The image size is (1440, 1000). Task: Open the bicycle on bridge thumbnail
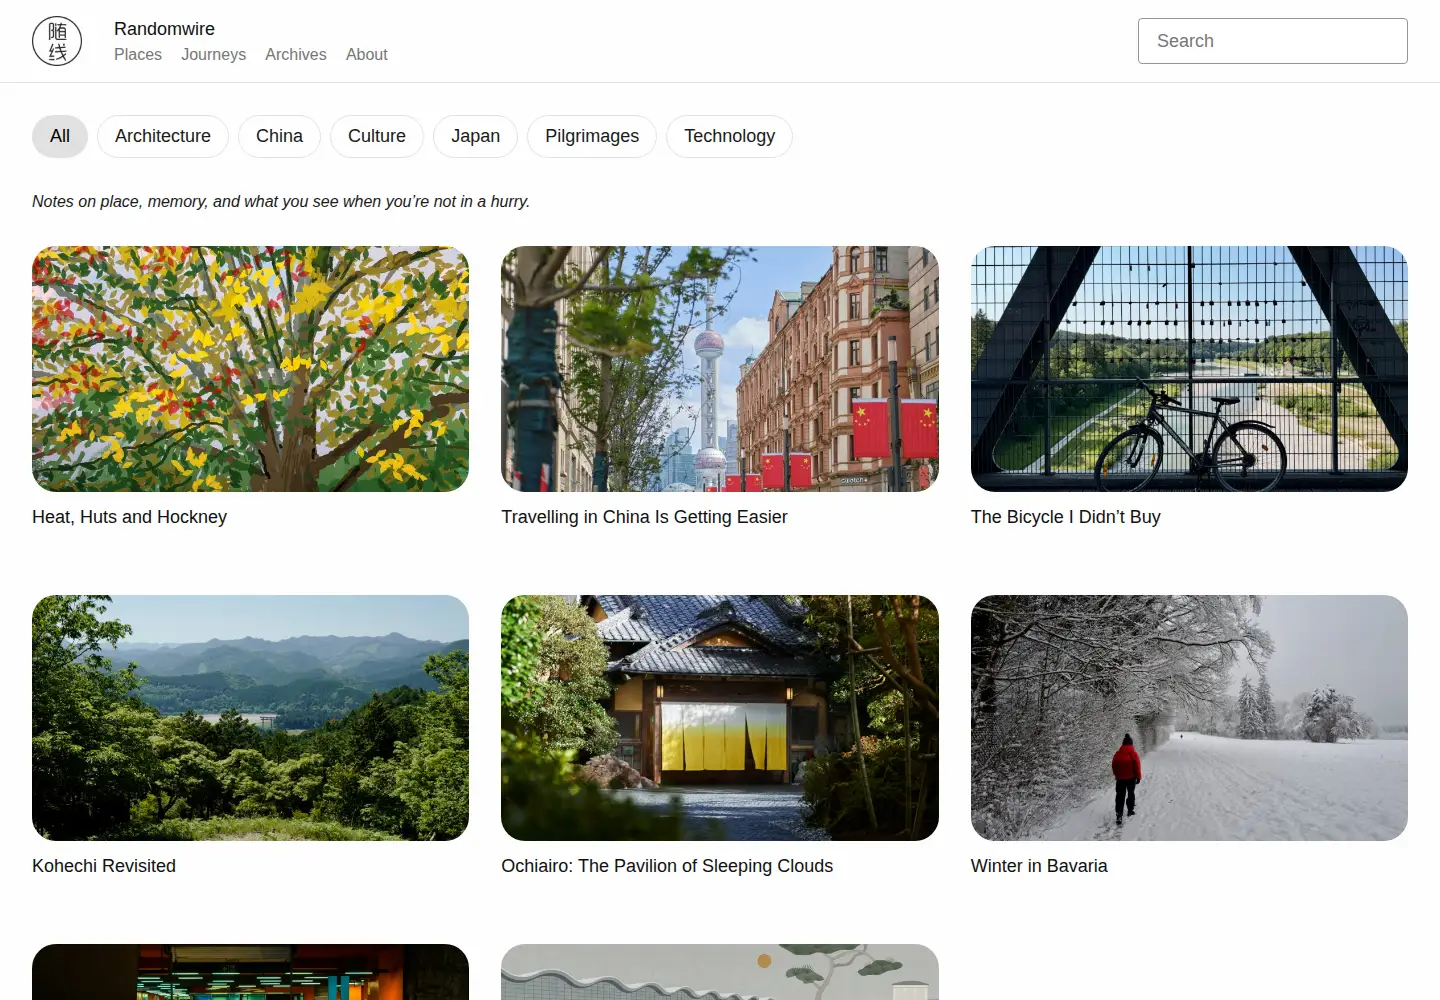[x=1189, y=369]
